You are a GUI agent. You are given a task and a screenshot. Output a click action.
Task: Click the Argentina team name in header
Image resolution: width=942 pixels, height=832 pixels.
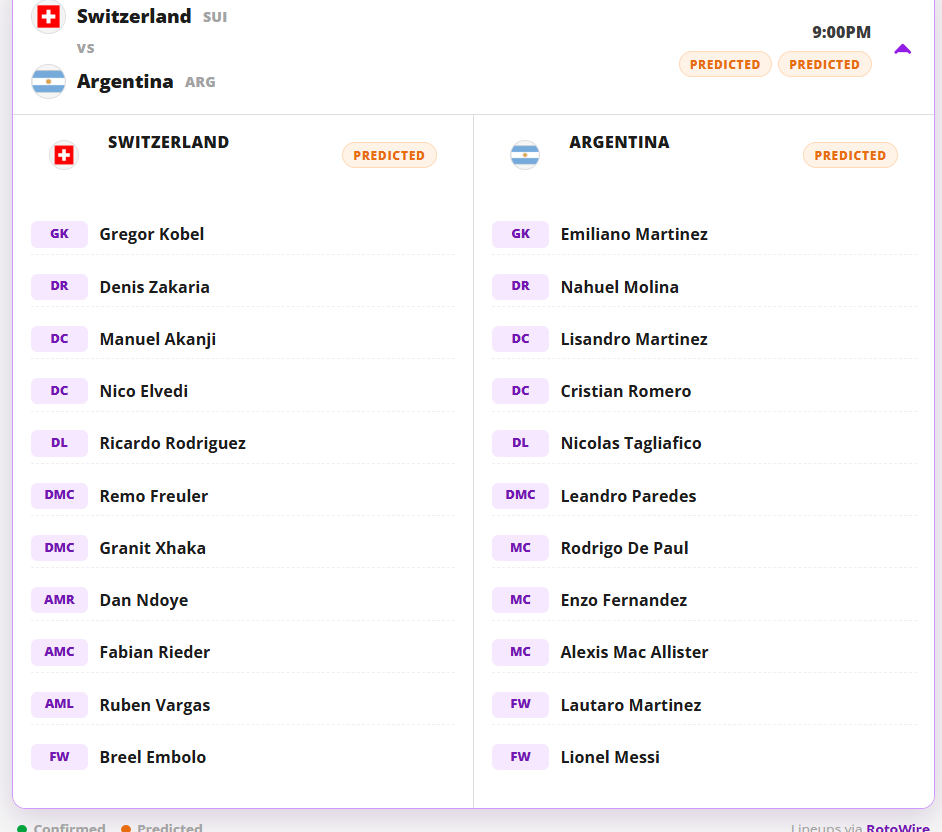125,81
